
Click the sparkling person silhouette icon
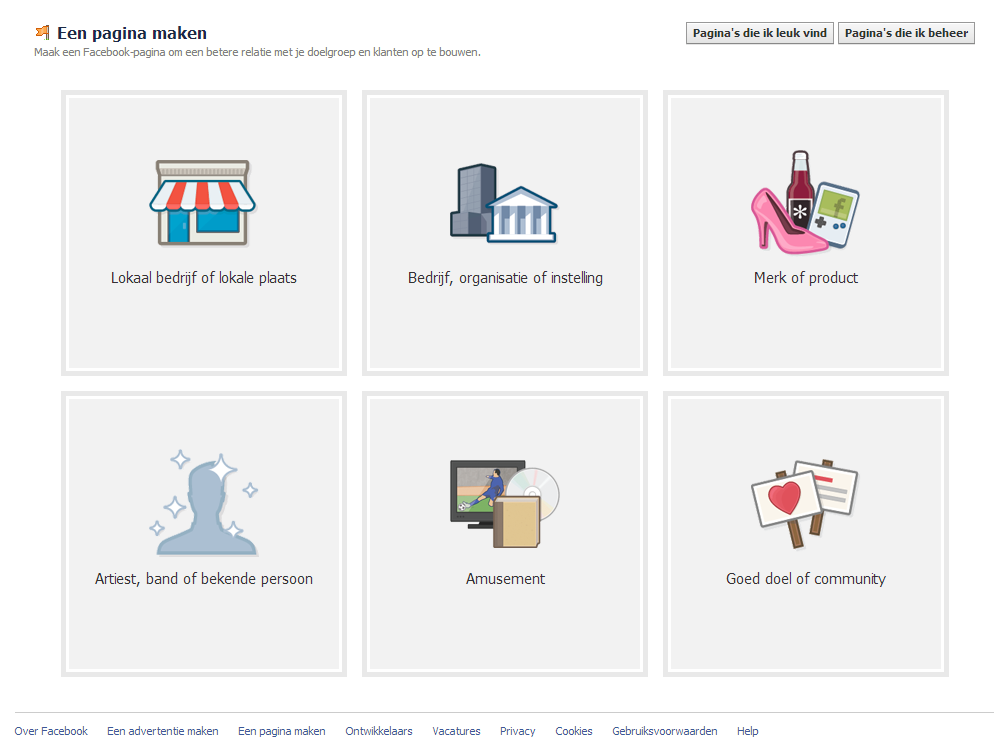pos(203,503)
